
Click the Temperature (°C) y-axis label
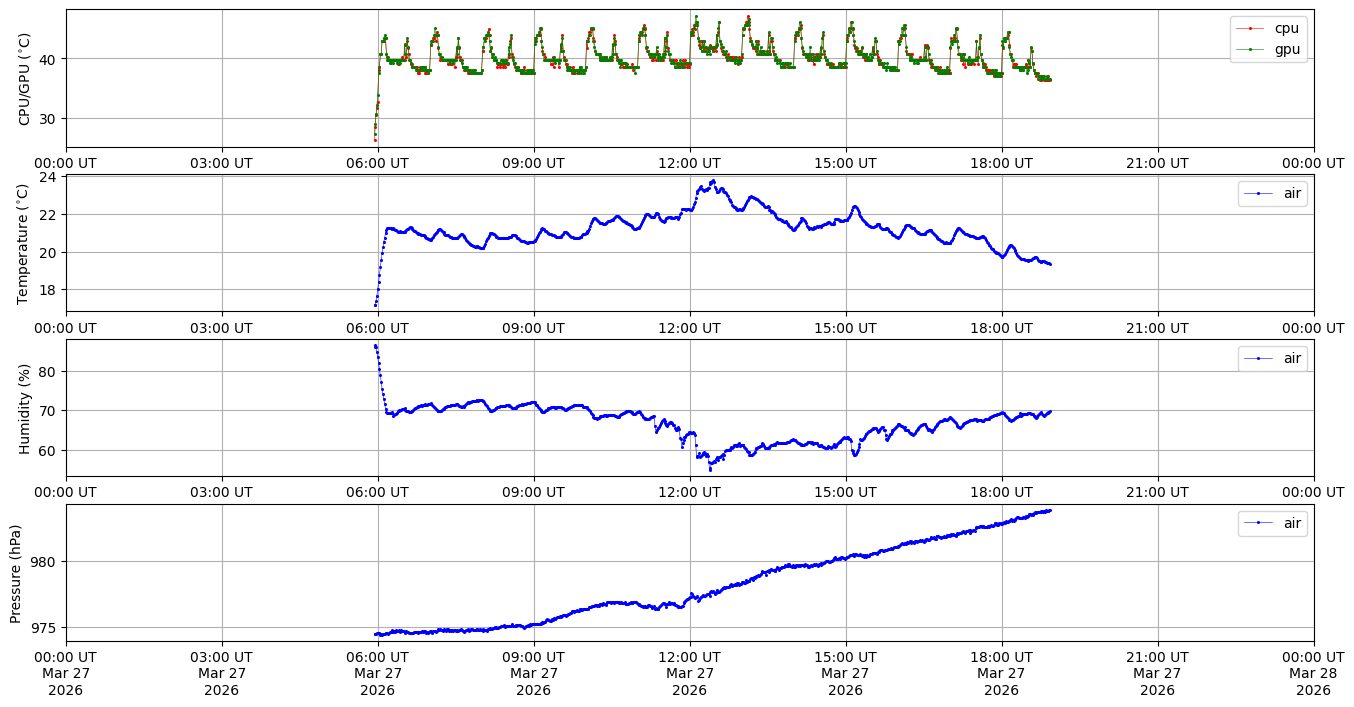click(25, 243)
